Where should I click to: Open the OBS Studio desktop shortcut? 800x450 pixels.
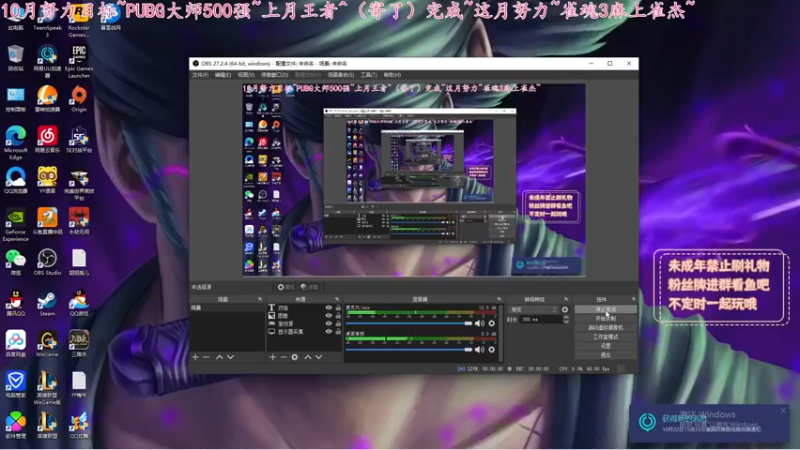(x=47, y=262)
